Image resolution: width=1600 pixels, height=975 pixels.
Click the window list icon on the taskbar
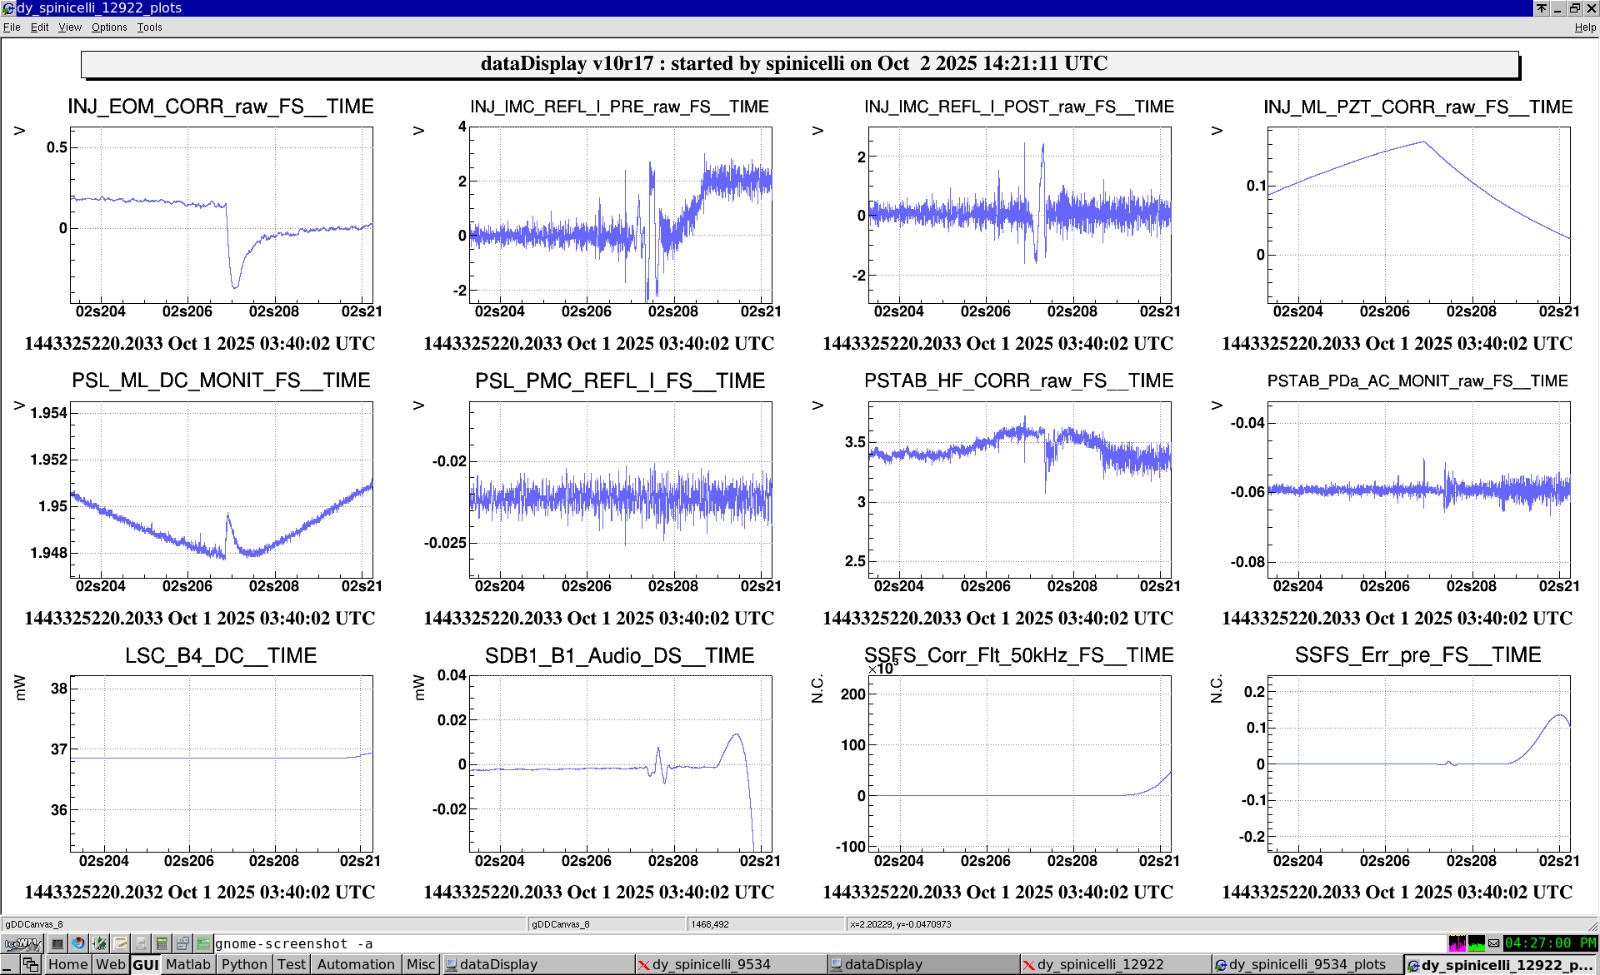click(x=31, y=965)
